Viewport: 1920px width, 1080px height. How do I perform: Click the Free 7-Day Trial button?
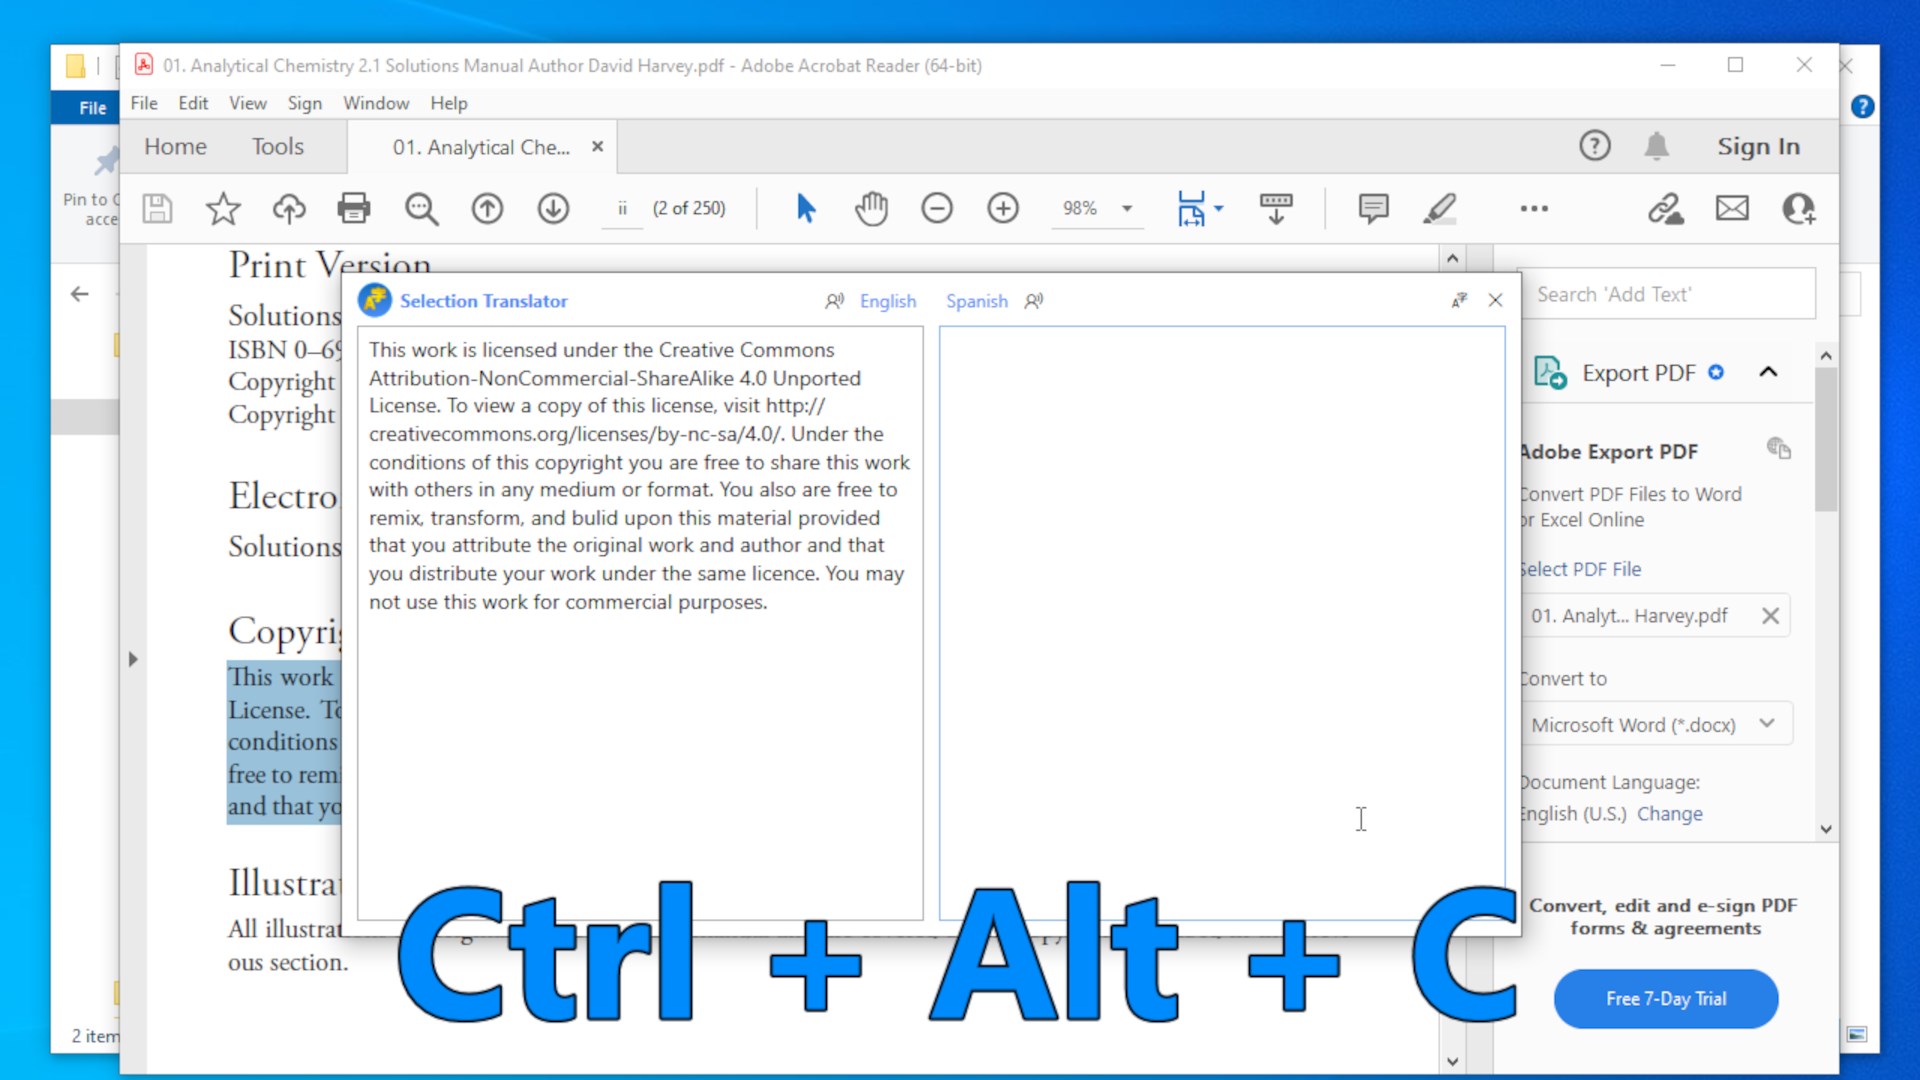[1665, 998]
